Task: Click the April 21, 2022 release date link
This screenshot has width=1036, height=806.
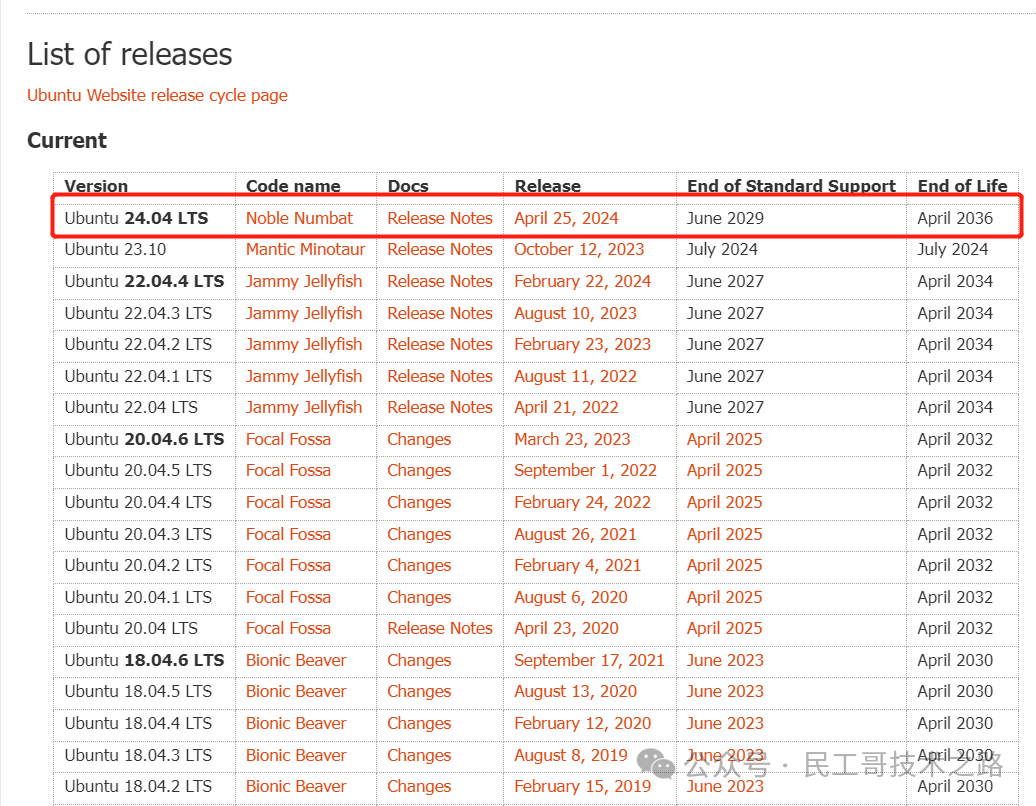Action: 566,408
